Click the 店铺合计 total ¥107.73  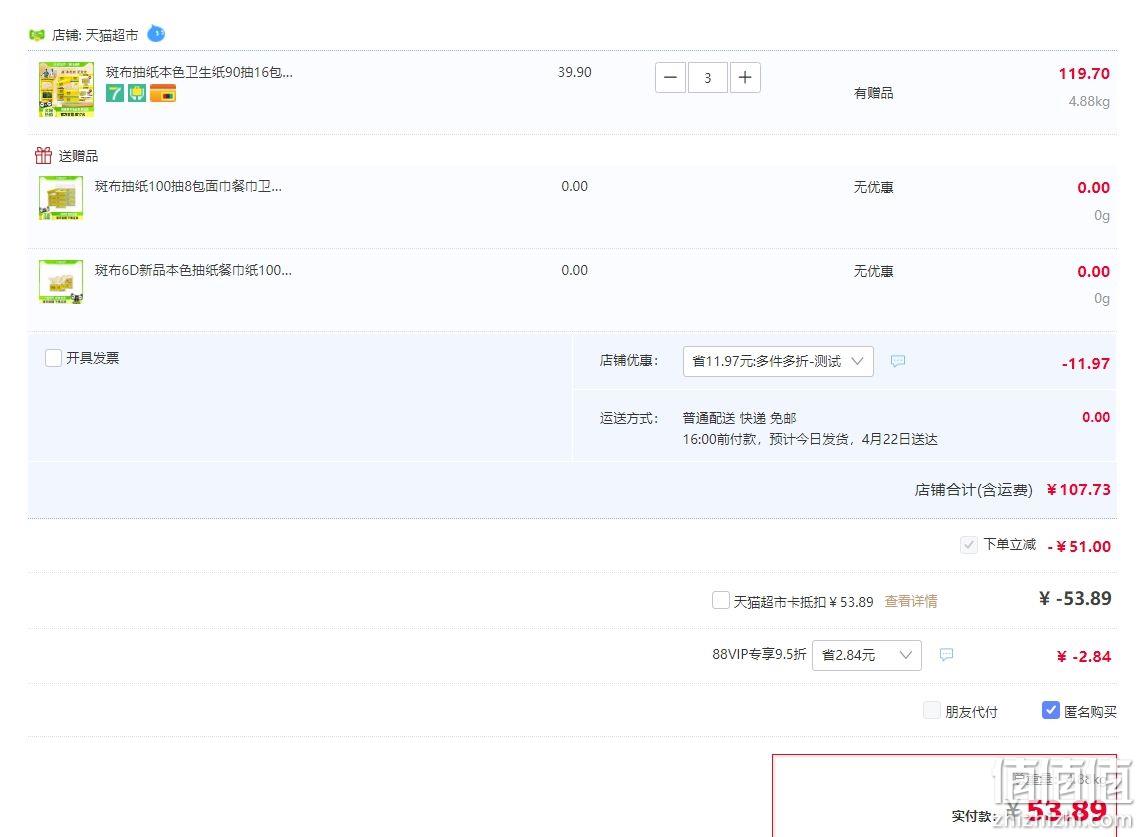(x=1079, y=490)
